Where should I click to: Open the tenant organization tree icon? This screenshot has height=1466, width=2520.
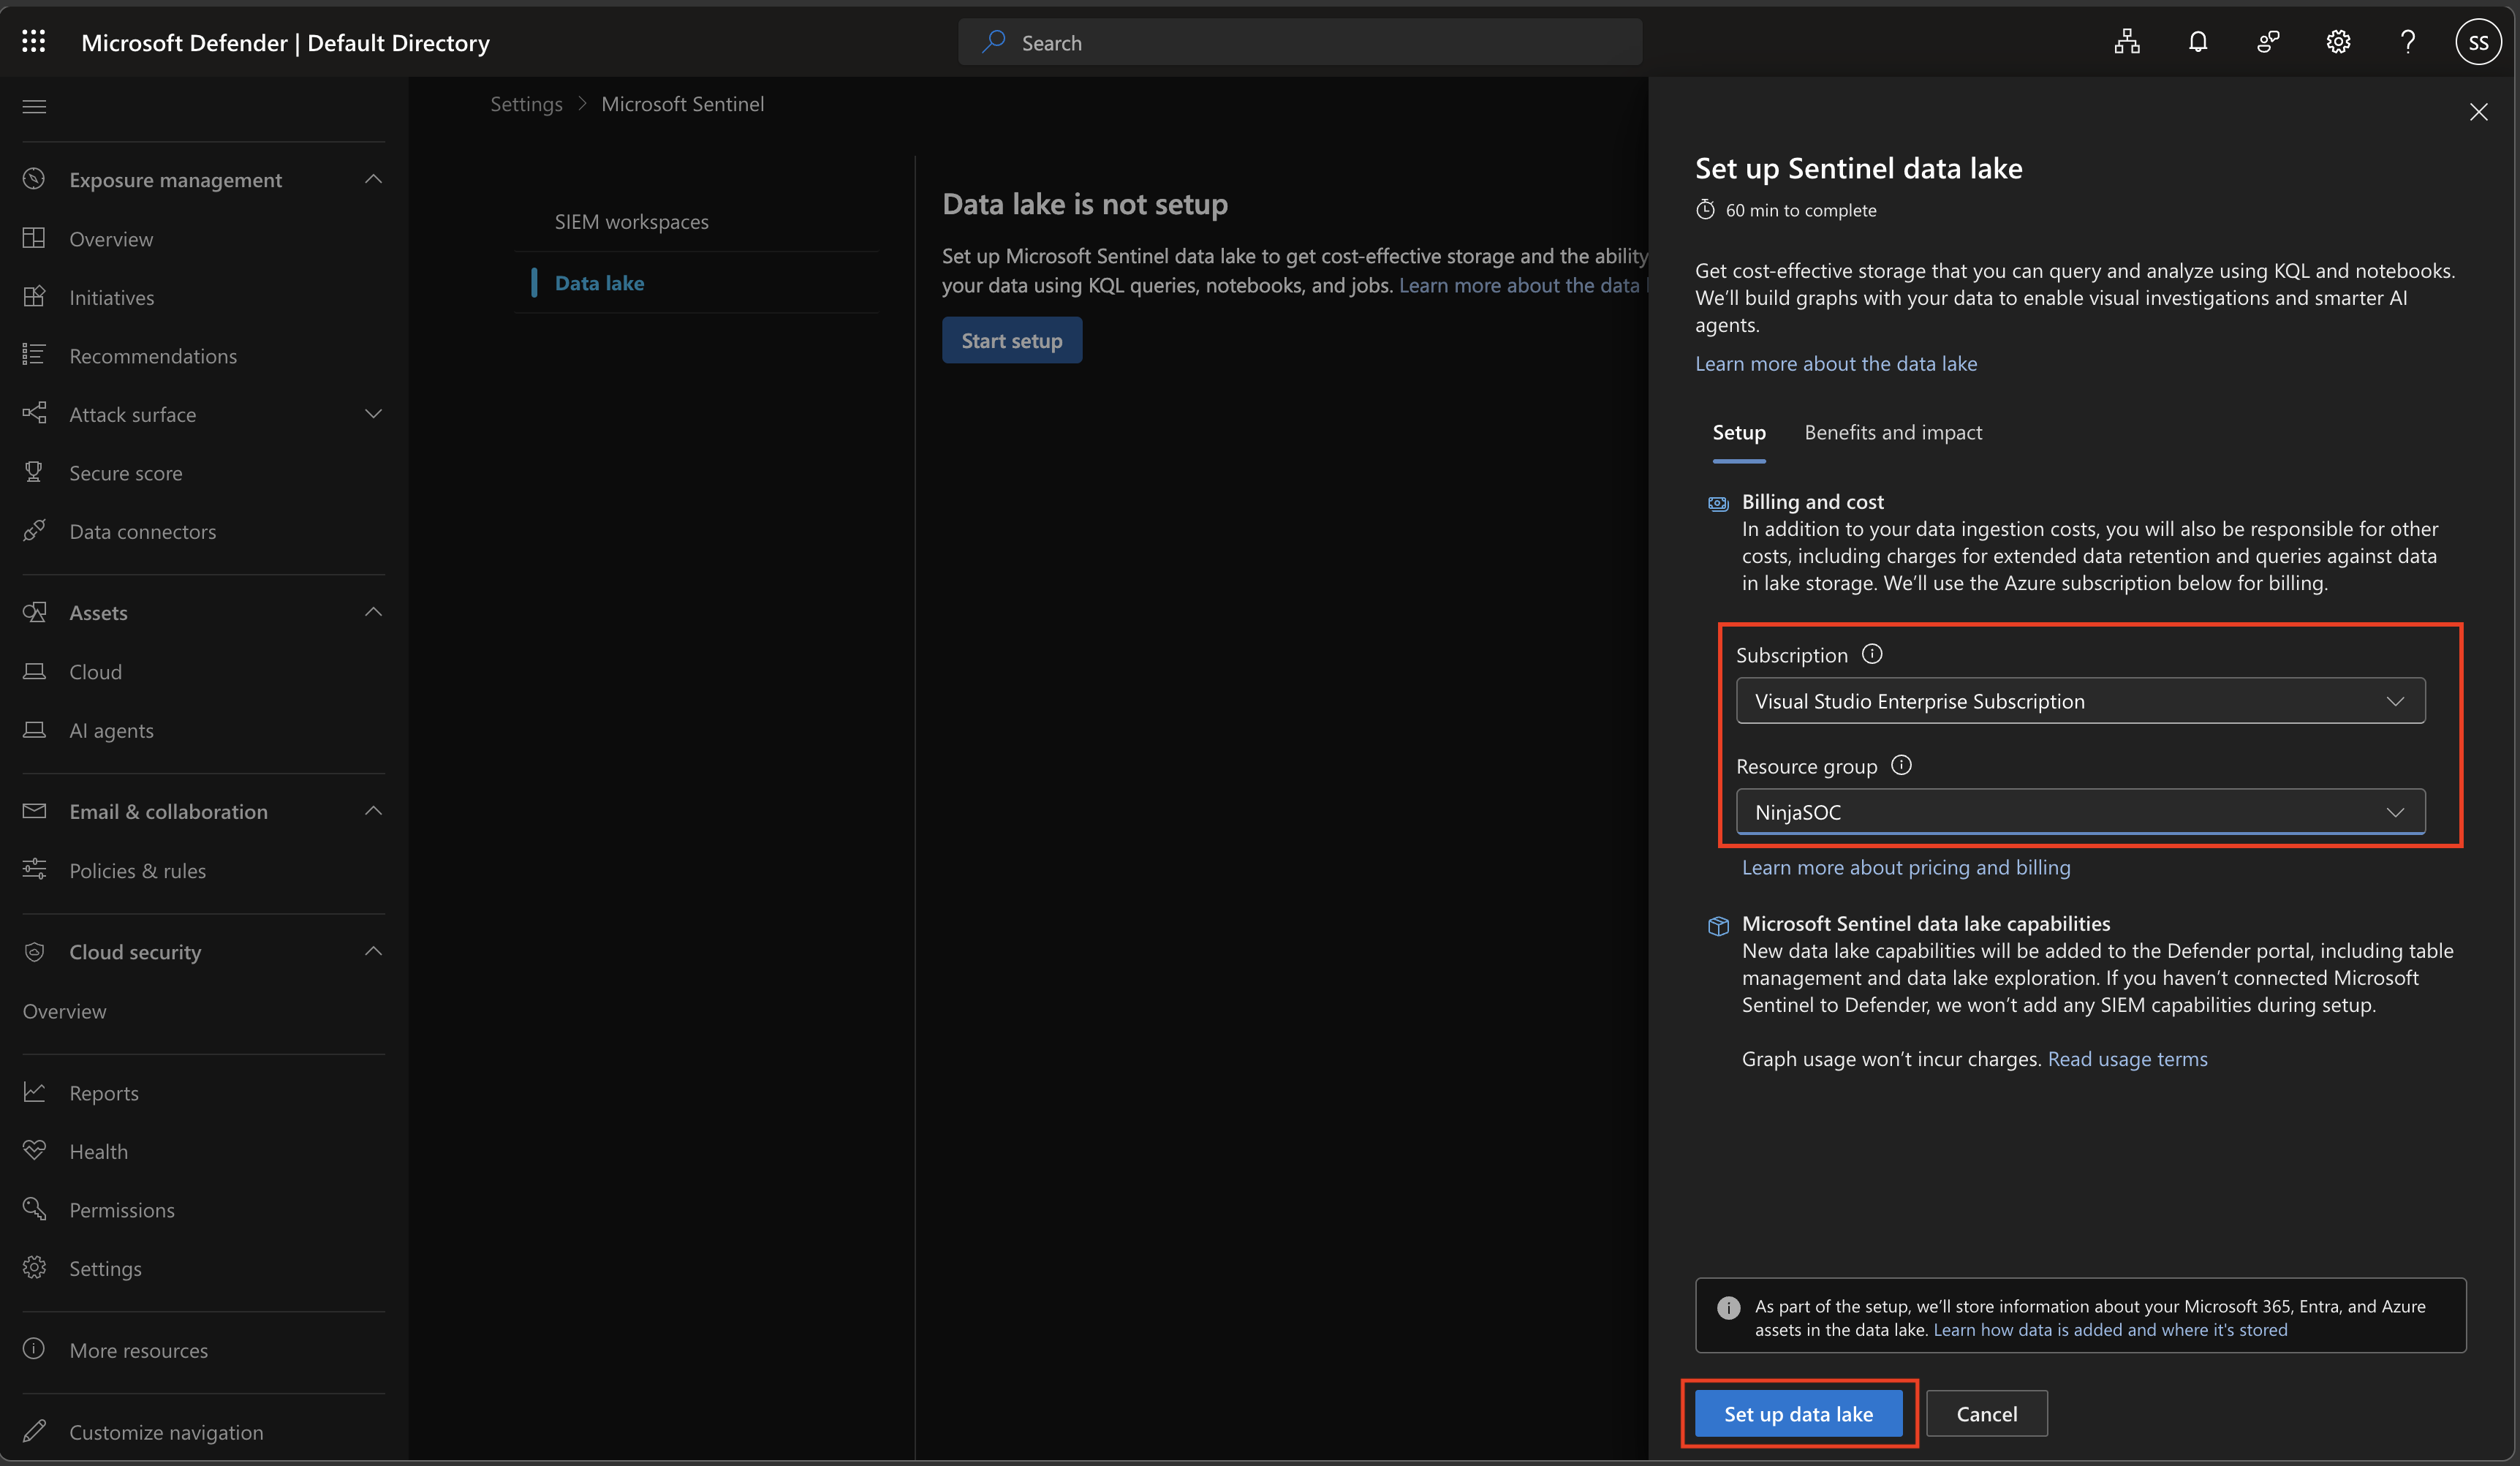point(2127,41)
